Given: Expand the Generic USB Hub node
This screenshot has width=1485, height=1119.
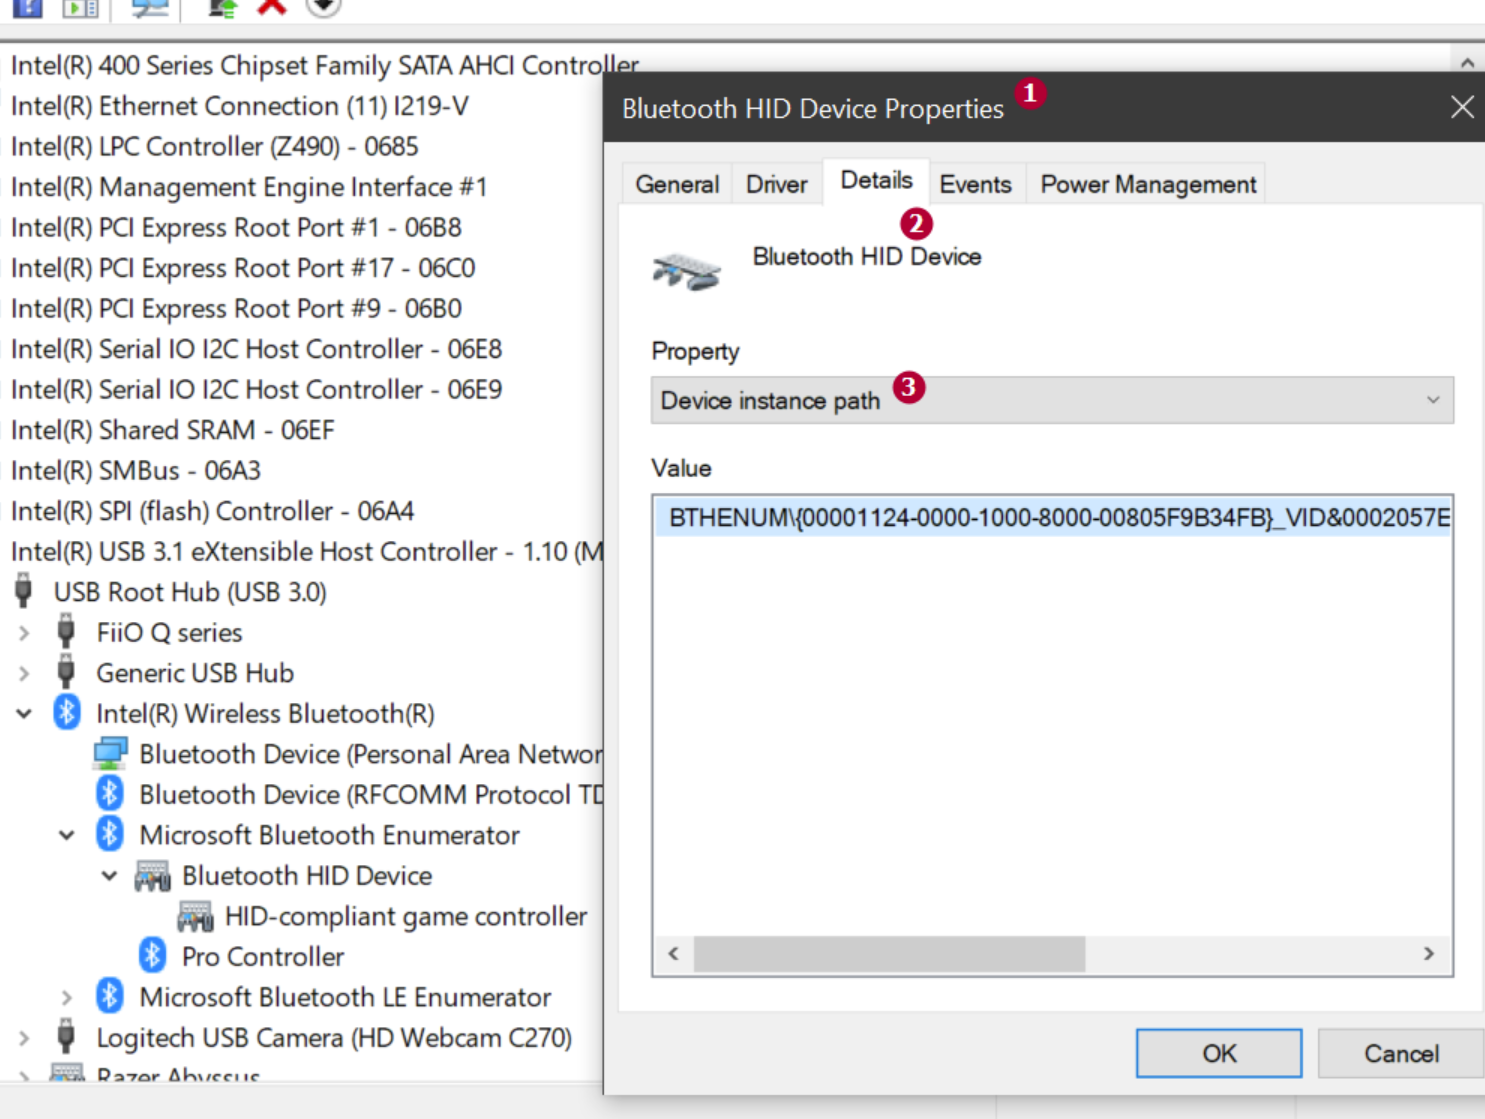Looking at the screenshot, I should [x=24, y=673].
